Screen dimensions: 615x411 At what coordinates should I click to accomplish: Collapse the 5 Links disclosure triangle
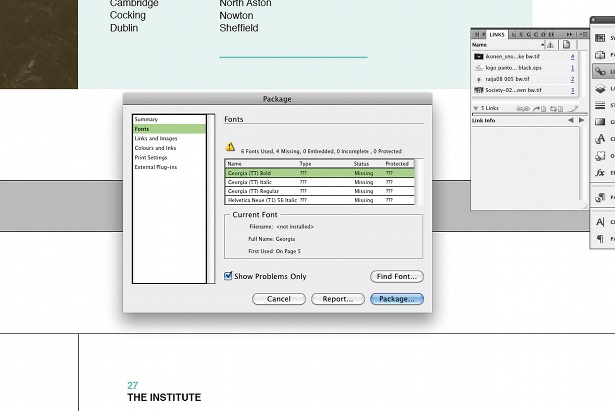(x=476, y=108)
